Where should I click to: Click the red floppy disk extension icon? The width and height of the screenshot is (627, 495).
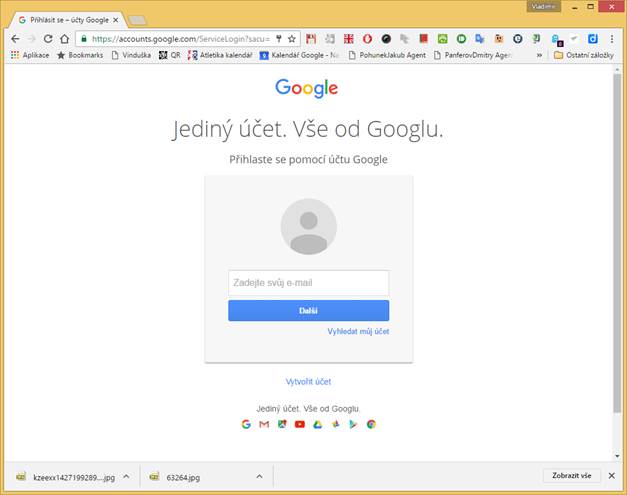[x=311, y=39]
